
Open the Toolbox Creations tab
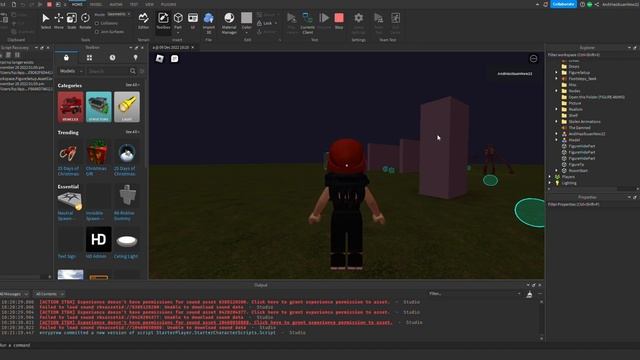[x=135, y=58]
